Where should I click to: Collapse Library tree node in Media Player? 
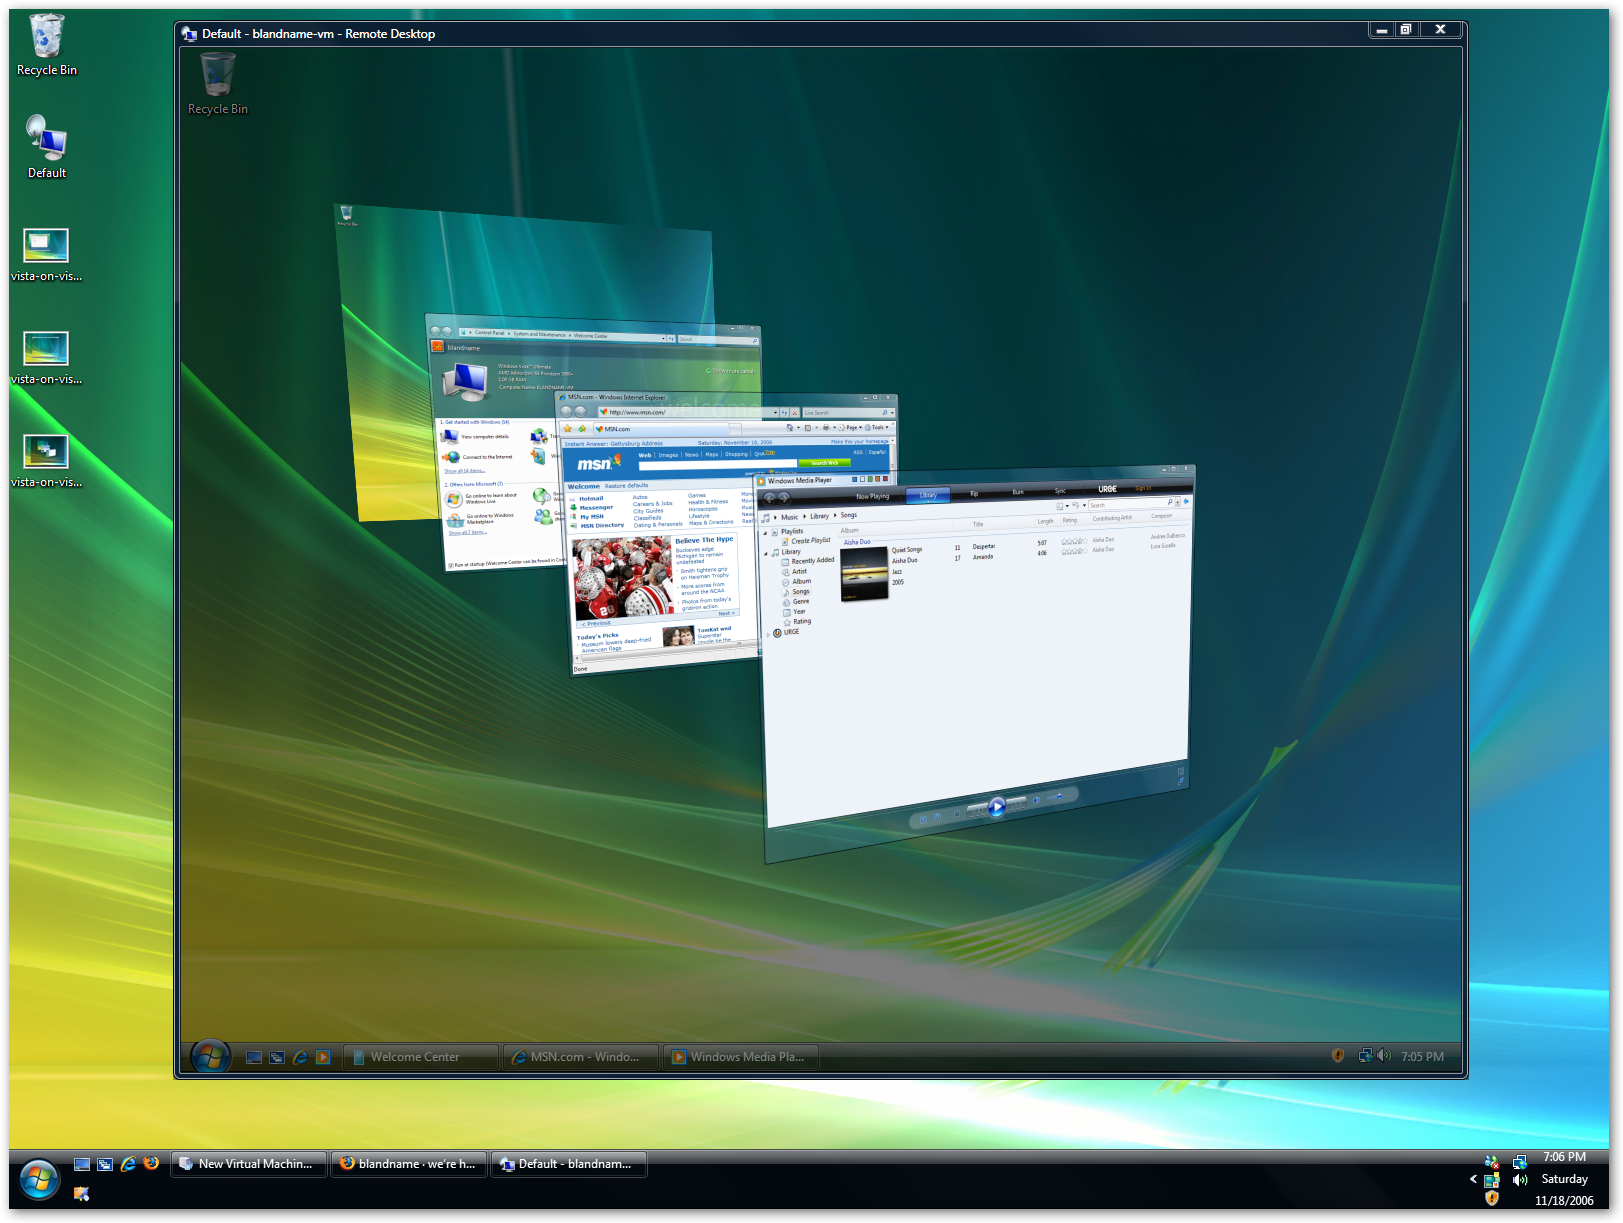click(766, 552)
